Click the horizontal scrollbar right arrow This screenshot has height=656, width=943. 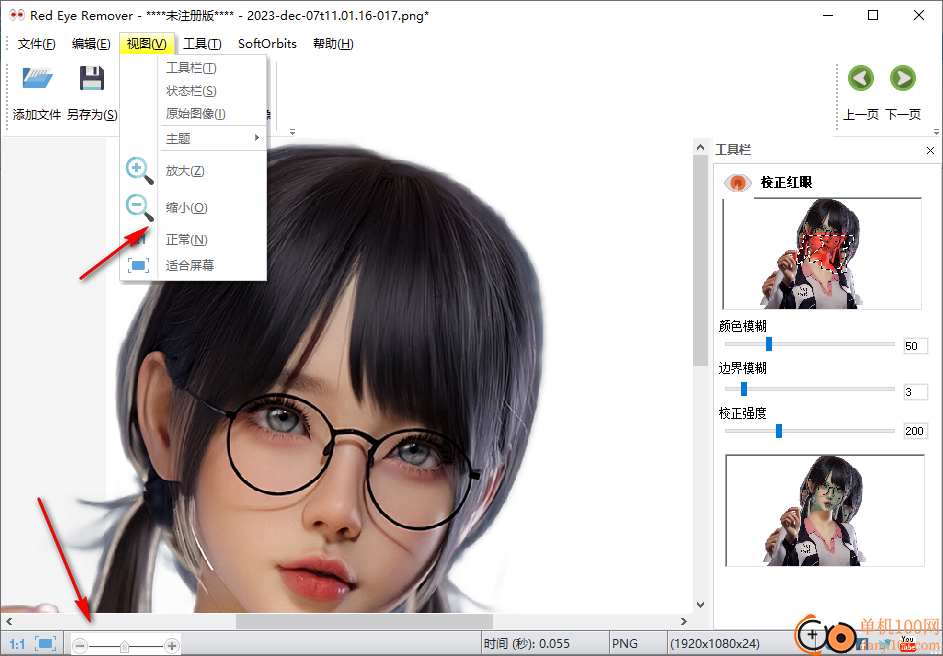(684, 621)
